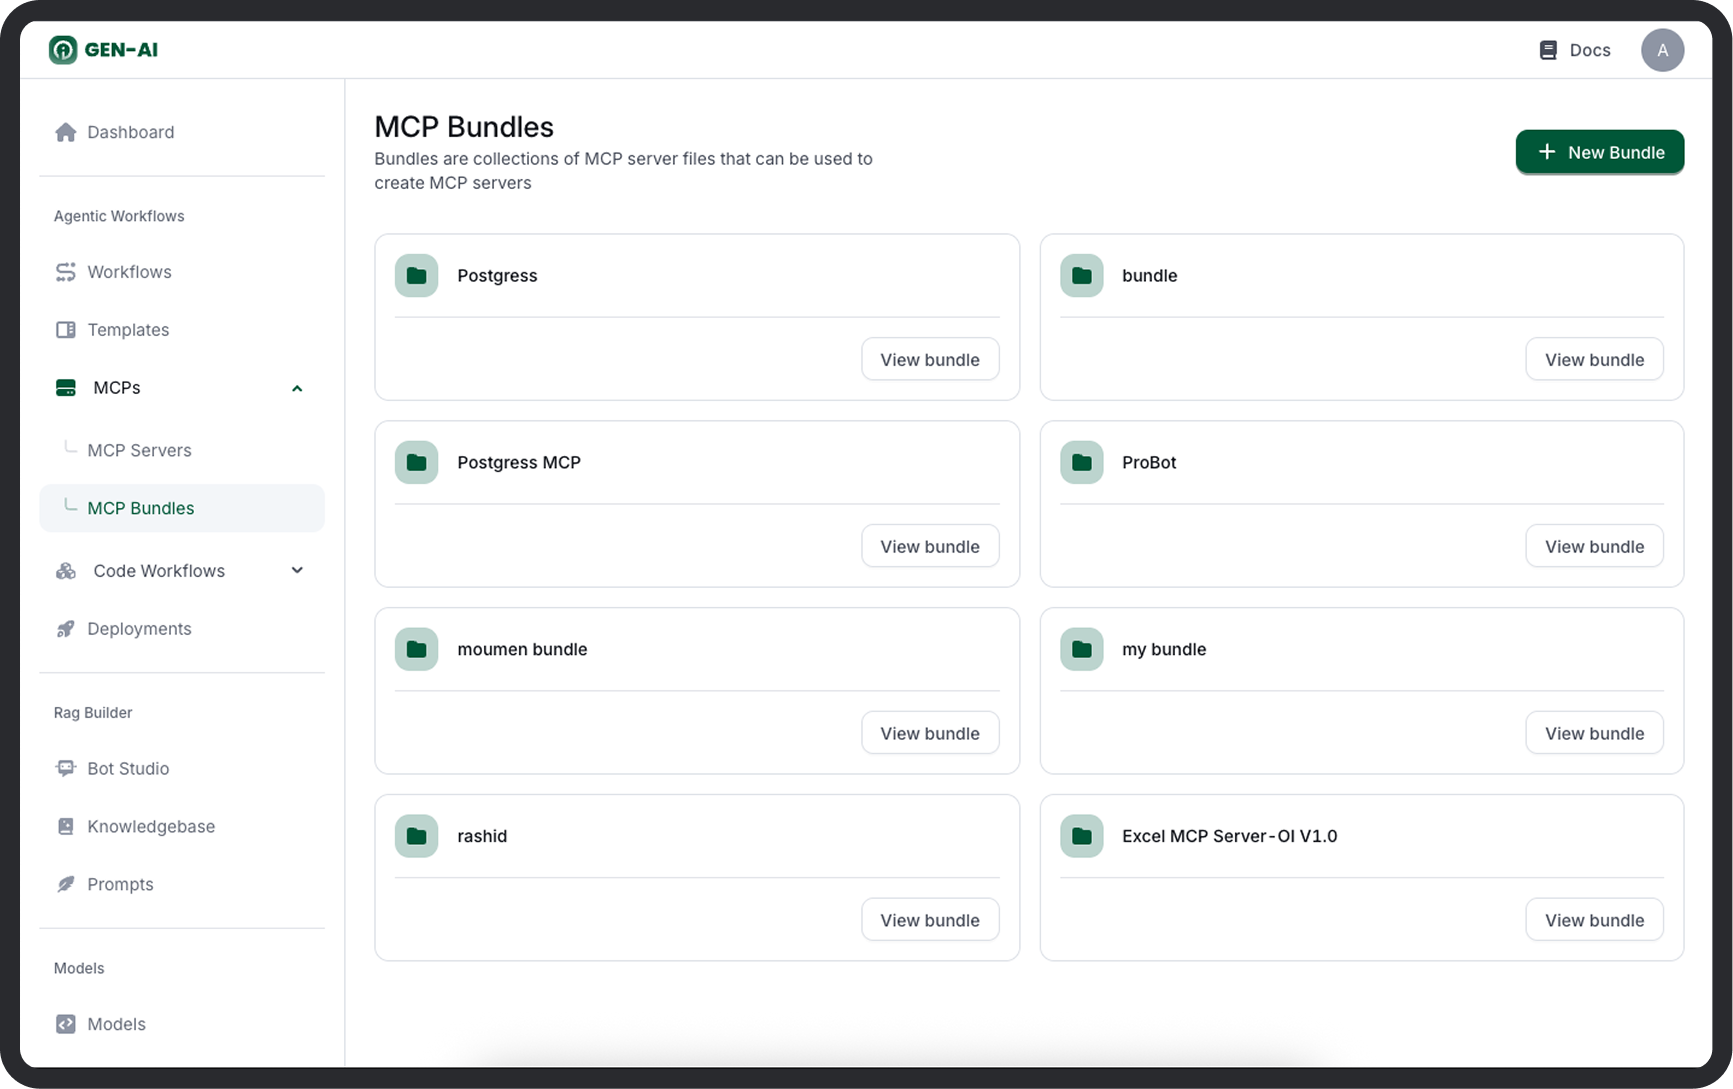
Task: Open the Docs link
Action: [1575, 50]
